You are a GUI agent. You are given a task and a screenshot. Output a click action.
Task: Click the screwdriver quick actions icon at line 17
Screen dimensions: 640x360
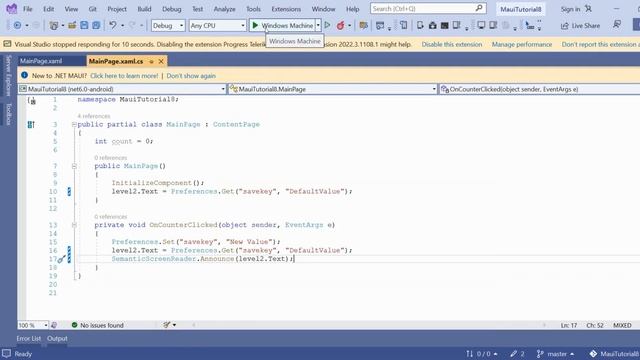point(61,259)
